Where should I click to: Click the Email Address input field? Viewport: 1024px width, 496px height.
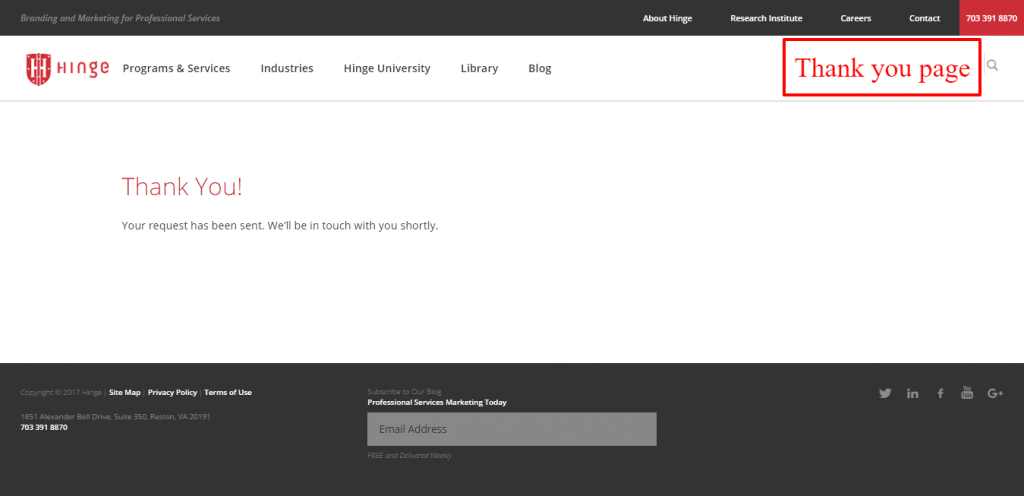[x=511, y=429]
